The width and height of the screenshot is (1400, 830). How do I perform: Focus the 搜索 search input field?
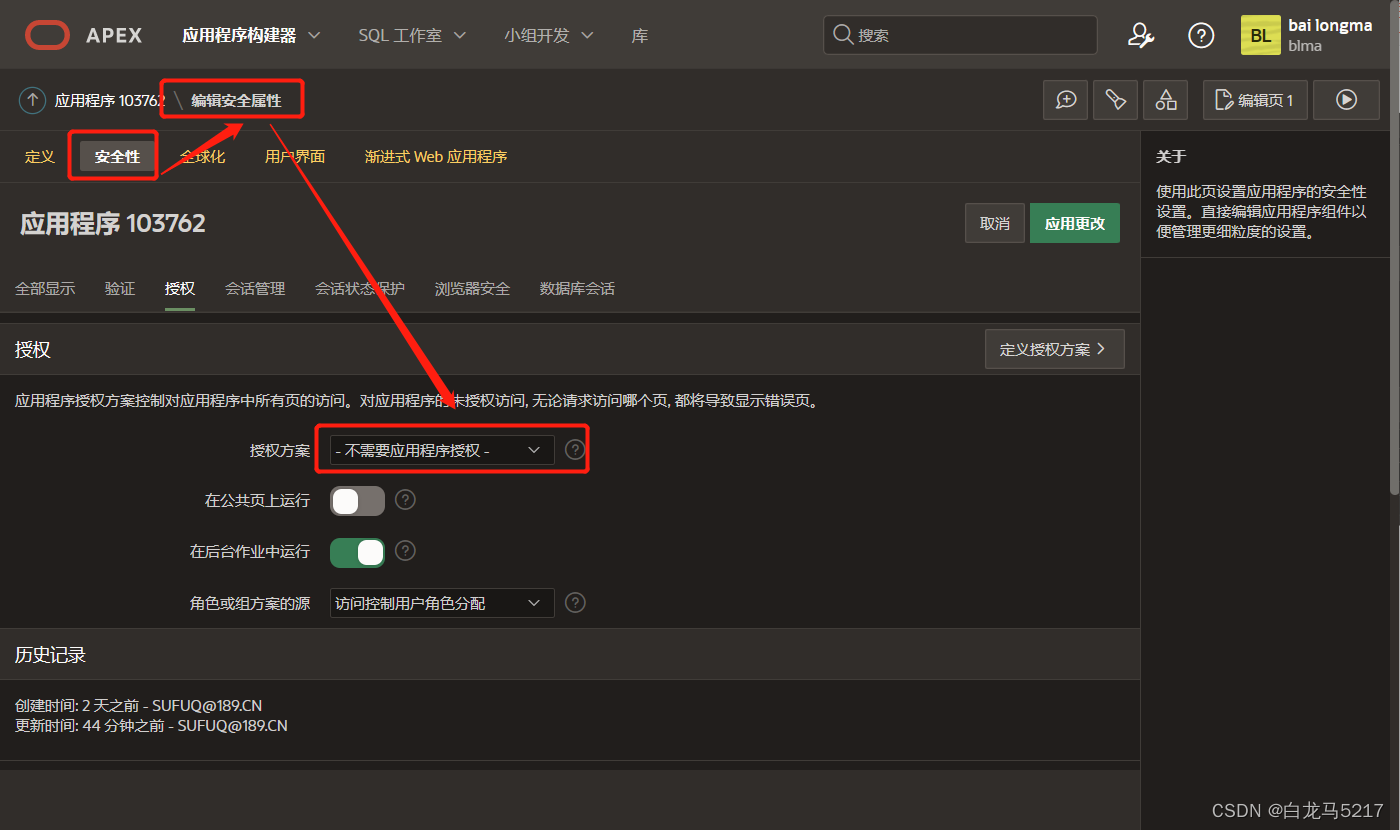click(960, 35)
